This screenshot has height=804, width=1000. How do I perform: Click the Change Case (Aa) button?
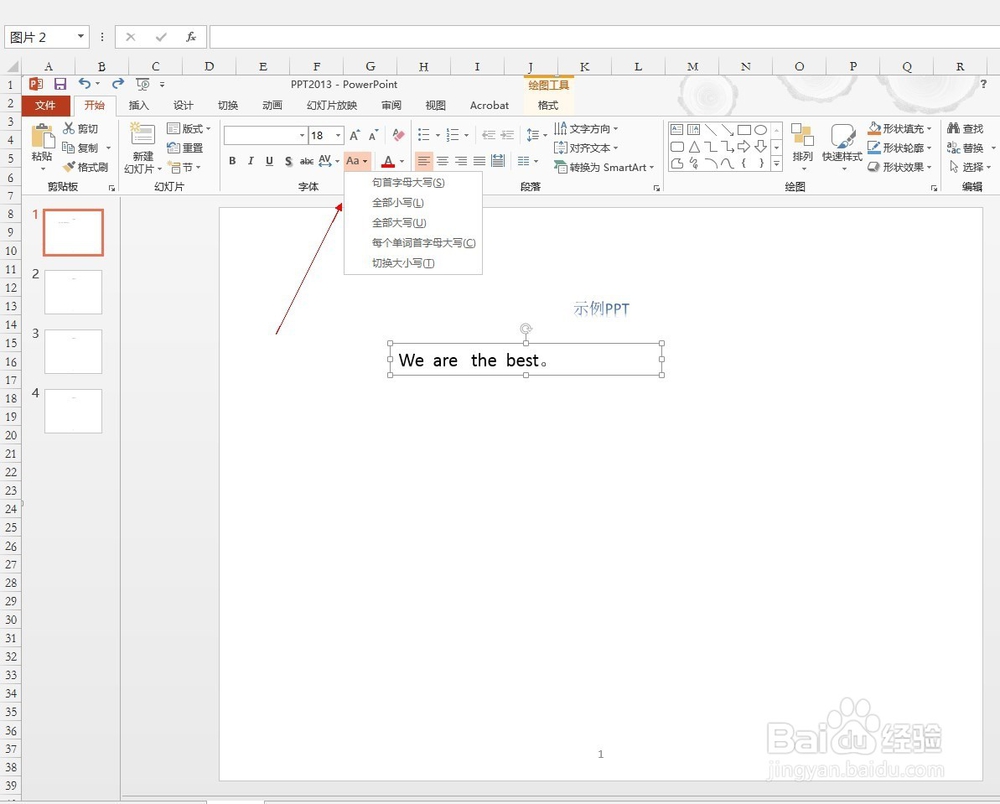pyautogui.click(x=357, y=161)
